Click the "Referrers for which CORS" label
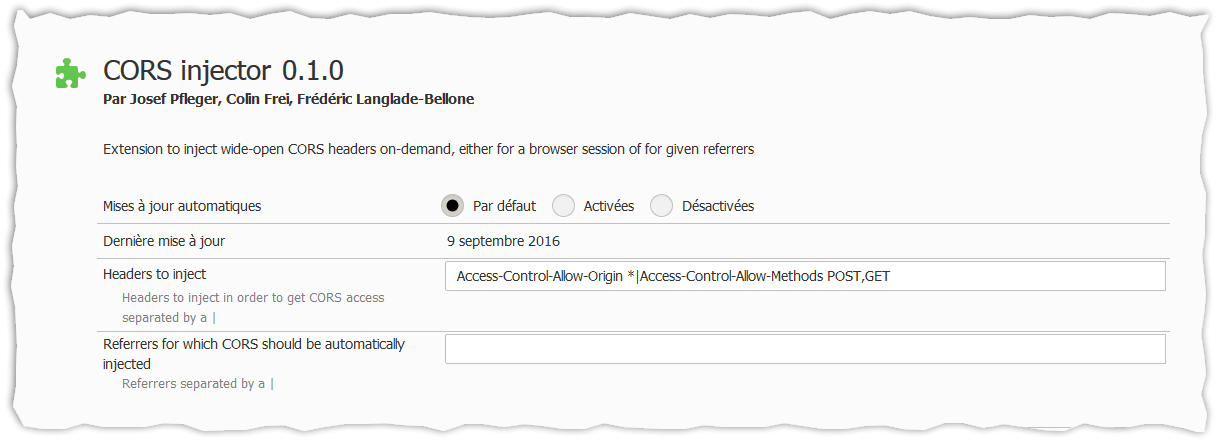The height and width of the screenshot is (441, 1218). pyautogui.click(x=254, y=344)
